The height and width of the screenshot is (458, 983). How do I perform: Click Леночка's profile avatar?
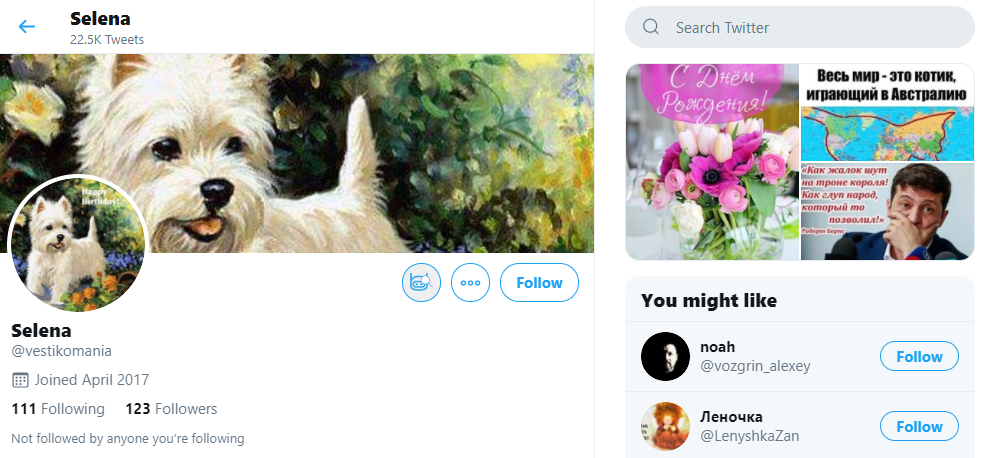point(665,427)
